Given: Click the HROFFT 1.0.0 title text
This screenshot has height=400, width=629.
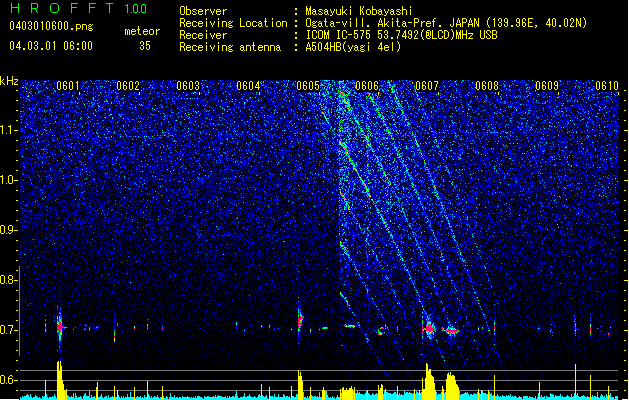Looking at the screenshot, I should pyautogui.click(x=79, y=8).
